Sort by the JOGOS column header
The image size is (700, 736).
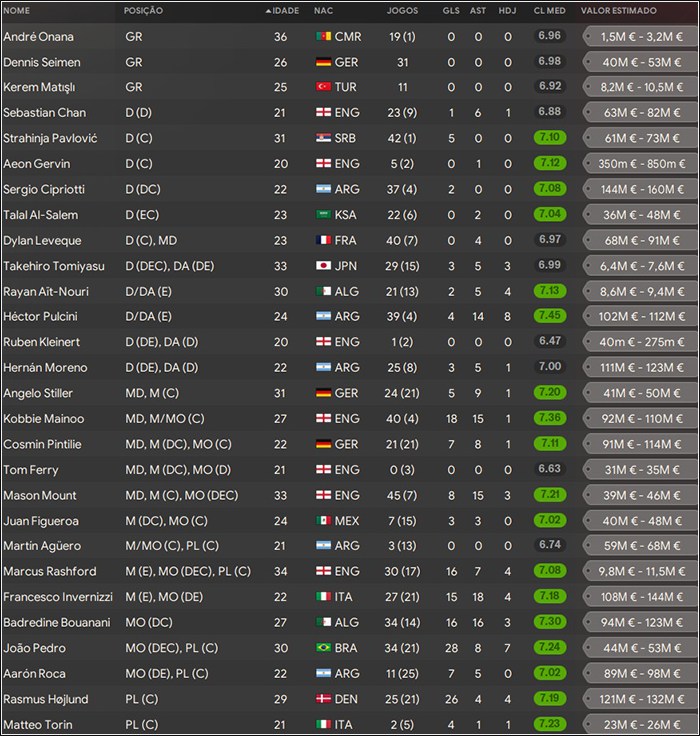point(402,11)
